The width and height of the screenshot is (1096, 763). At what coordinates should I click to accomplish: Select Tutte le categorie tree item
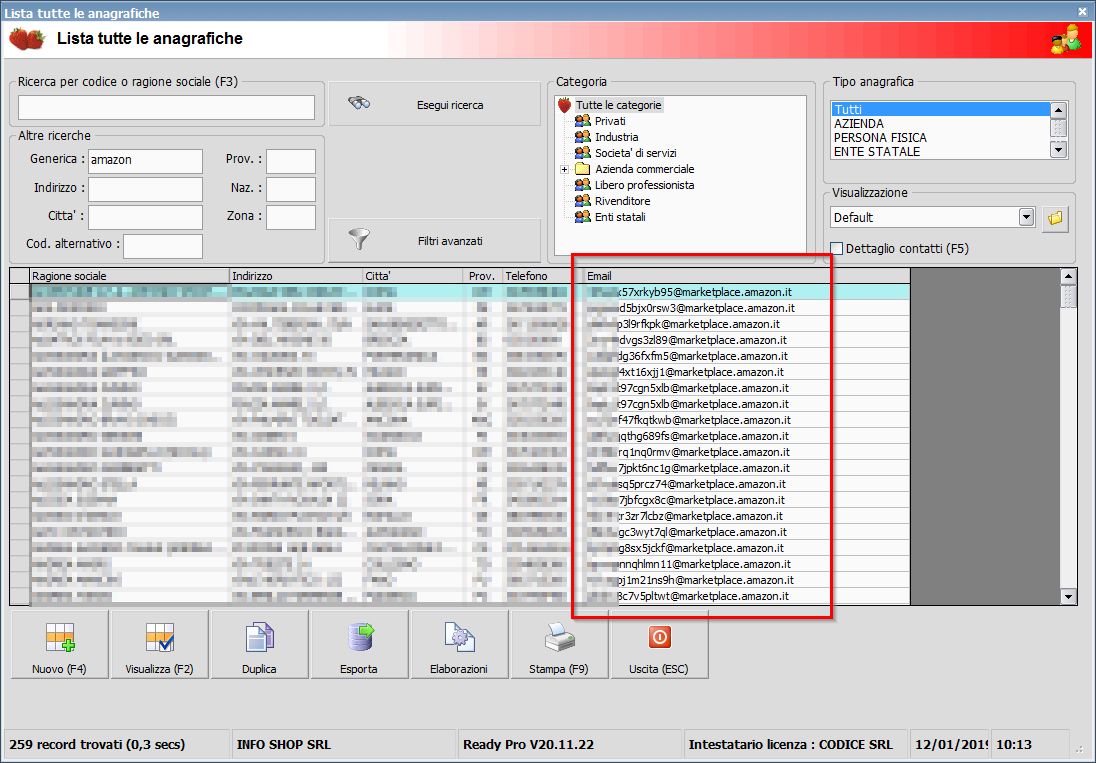click(x=618, y=106)
